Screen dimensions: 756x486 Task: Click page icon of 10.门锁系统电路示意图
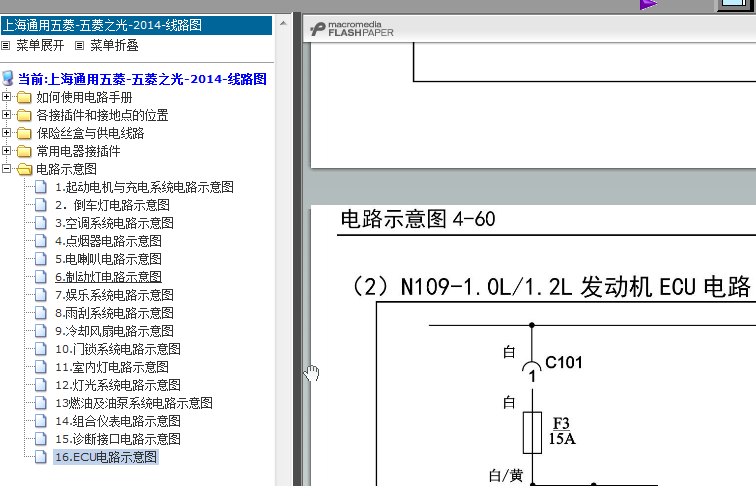41,349
